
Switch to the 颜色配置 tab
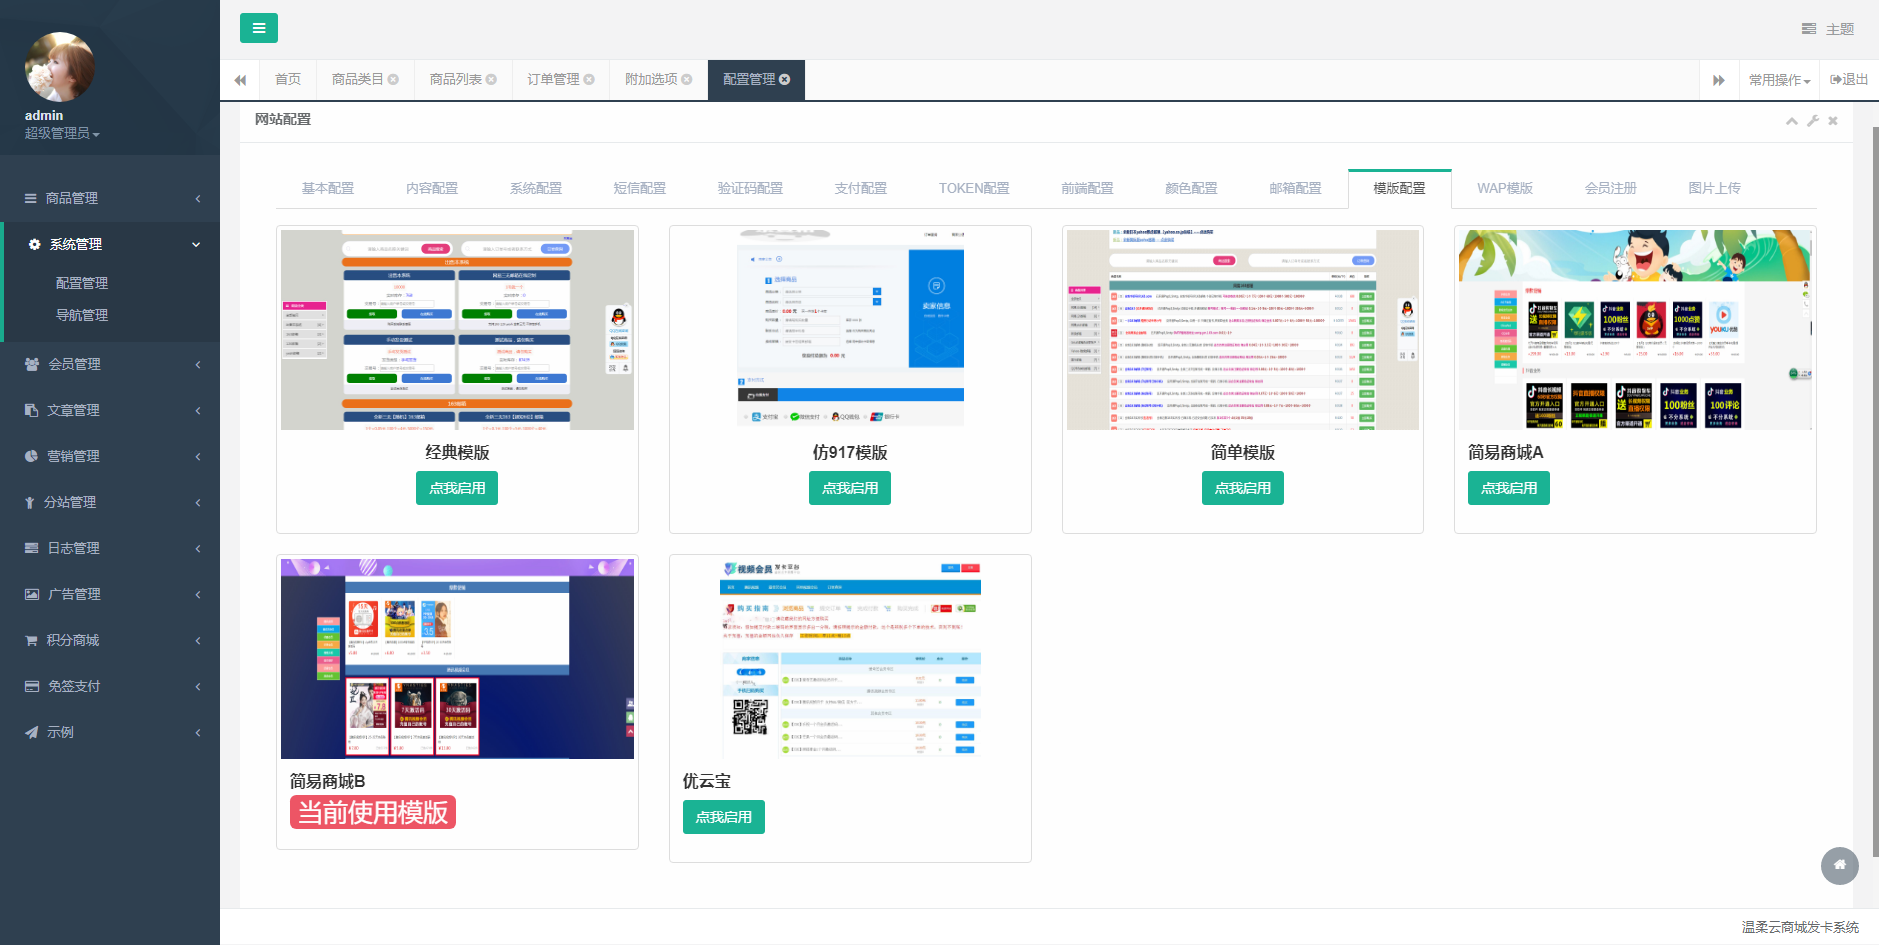[x=1190, y=188]
